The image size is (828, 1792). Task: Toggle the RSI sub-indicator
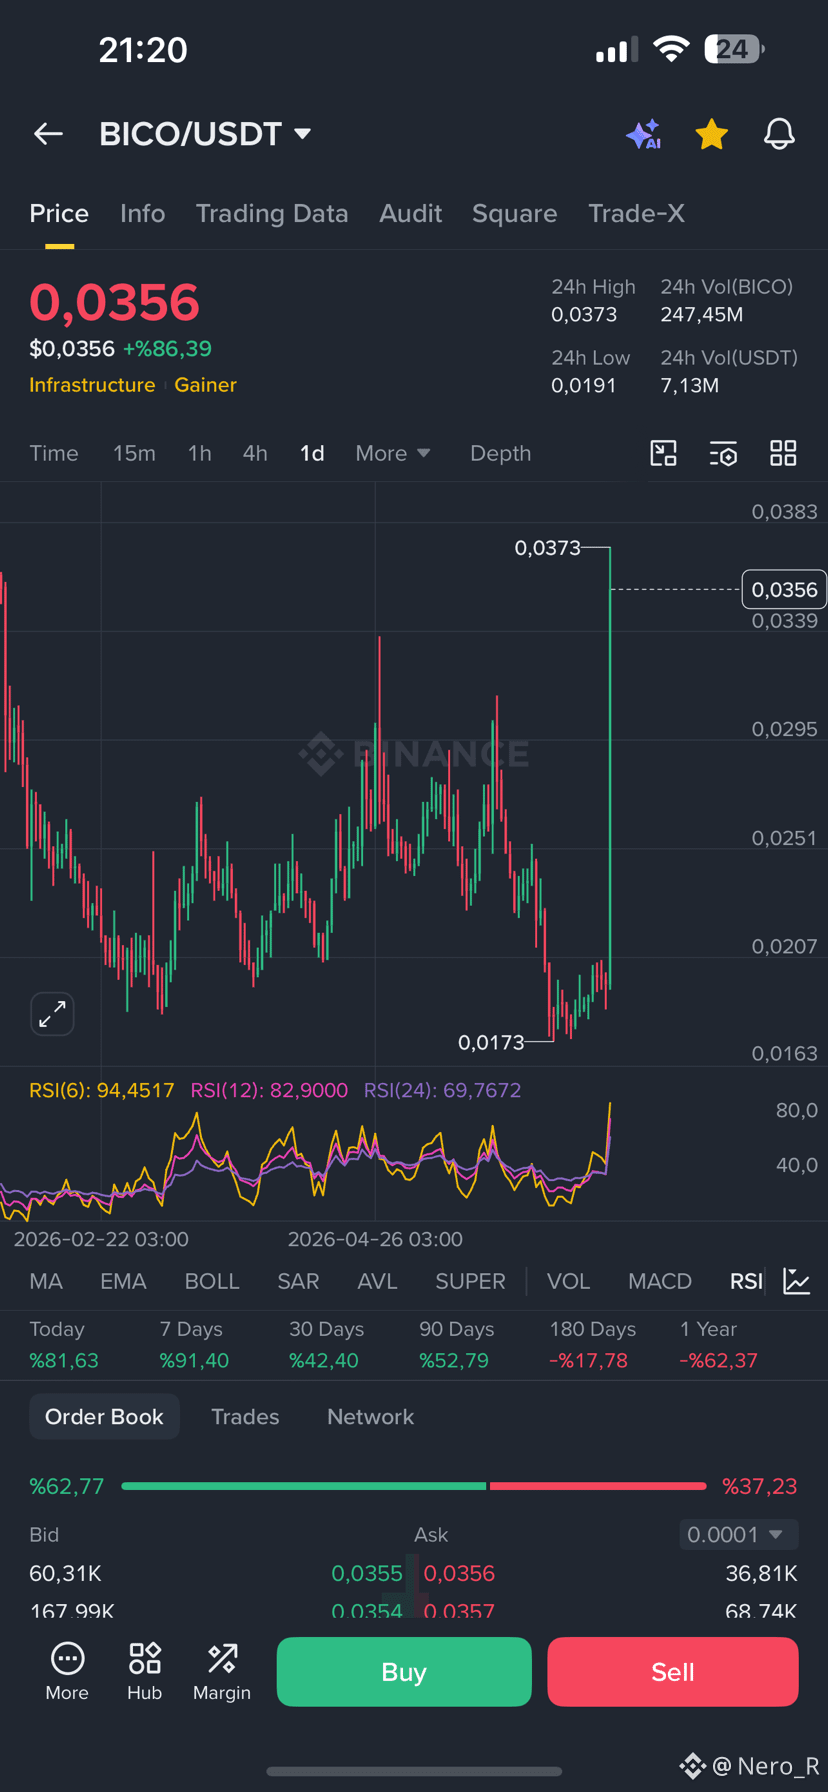pyautogui.click(x=746, y=1281)
